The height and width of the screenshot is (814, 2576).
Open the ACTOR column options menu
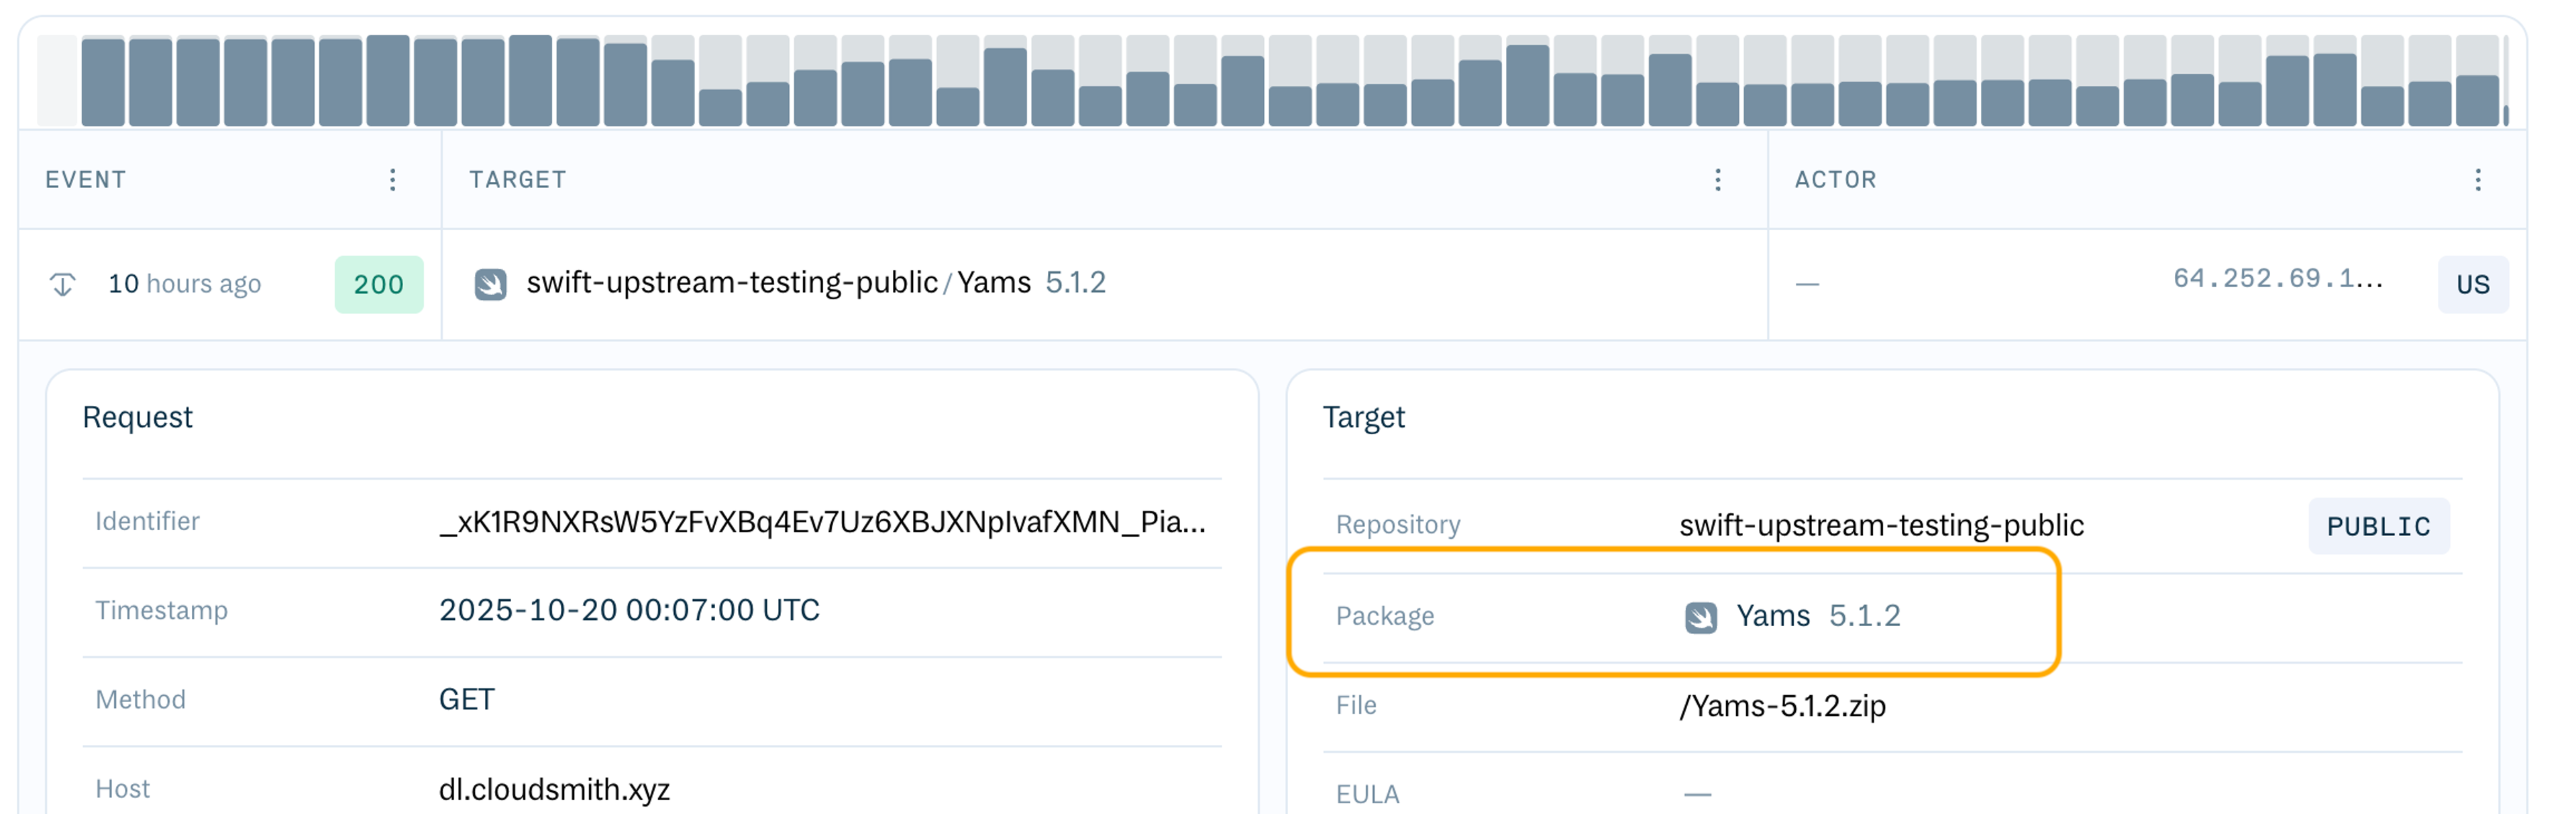(2478, 180)
